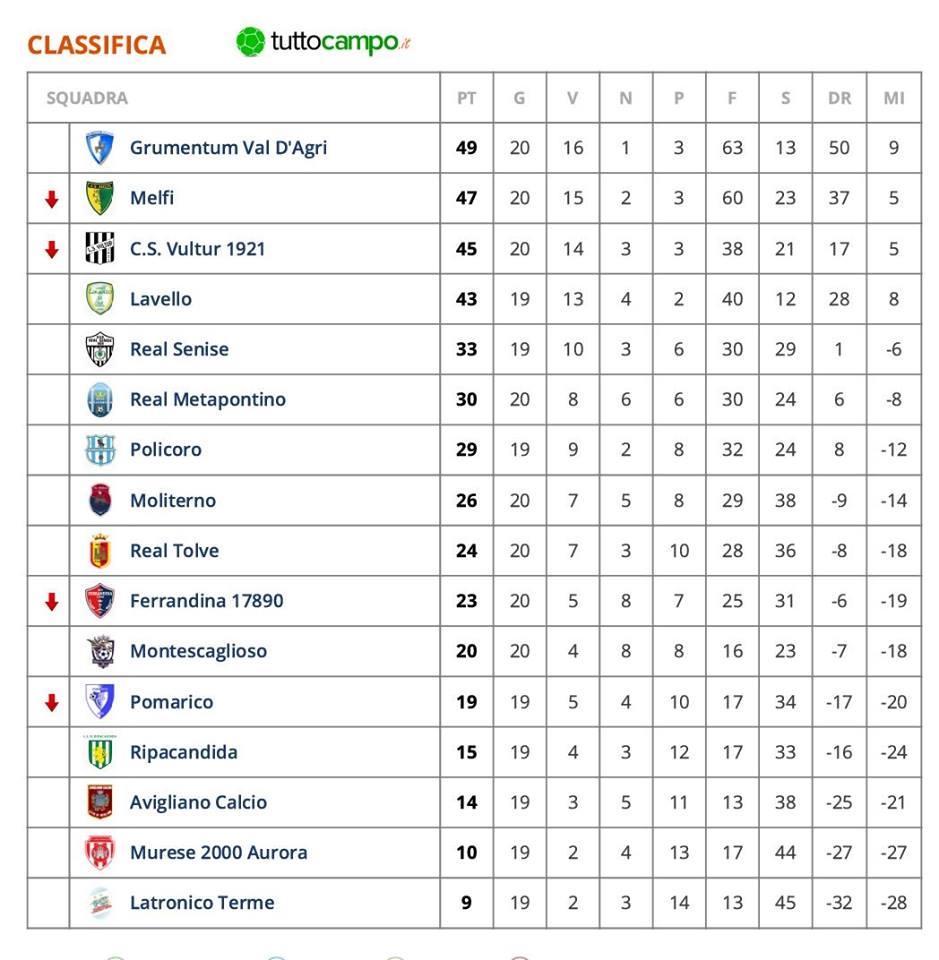
Task: Sort table by PT column header
Action: pyautogui.click(x=466, y=98)
